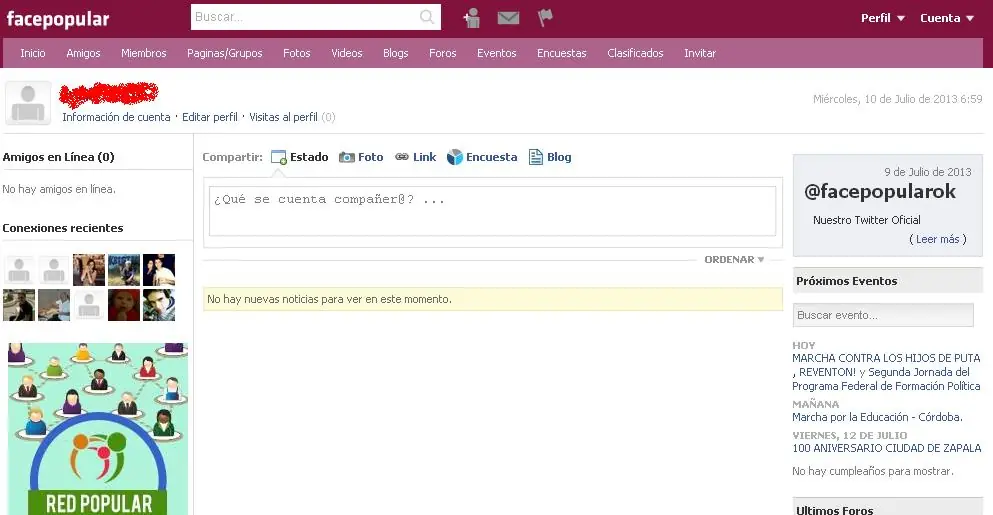This screenshot has height=515, width=993.
Task: Click the facepopular logo
Action: click(x=58, y=19)
